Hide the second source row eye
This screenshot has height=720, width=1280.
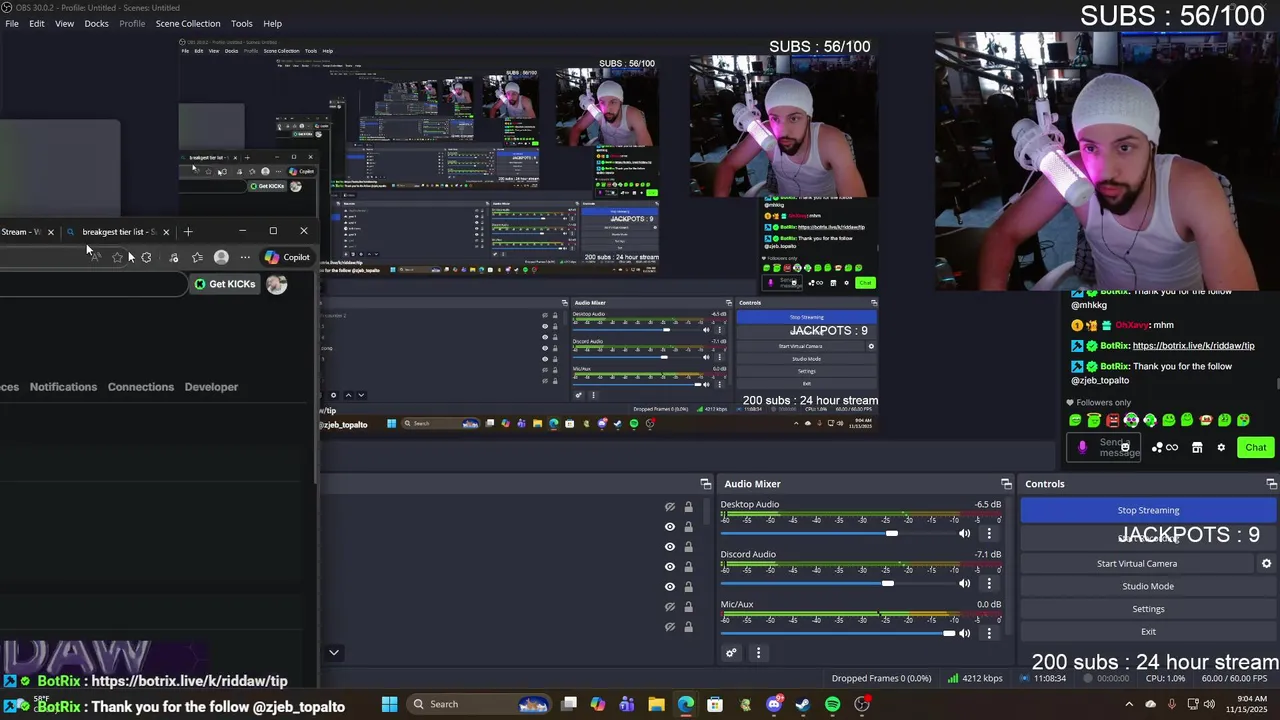pos(670,527)
